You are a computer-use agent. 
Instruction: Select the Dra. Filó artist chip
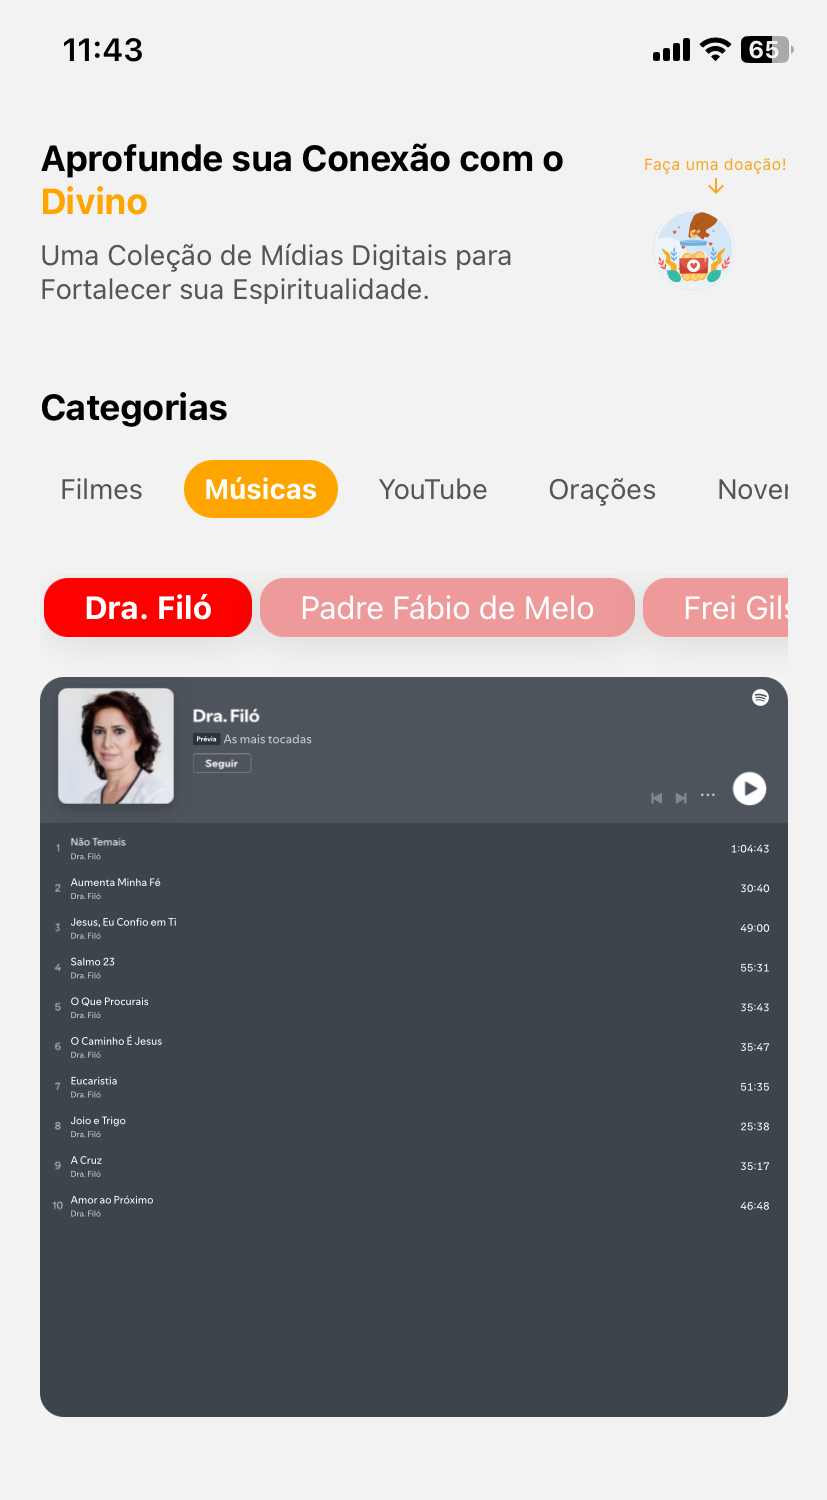click(x=148, y=608)
